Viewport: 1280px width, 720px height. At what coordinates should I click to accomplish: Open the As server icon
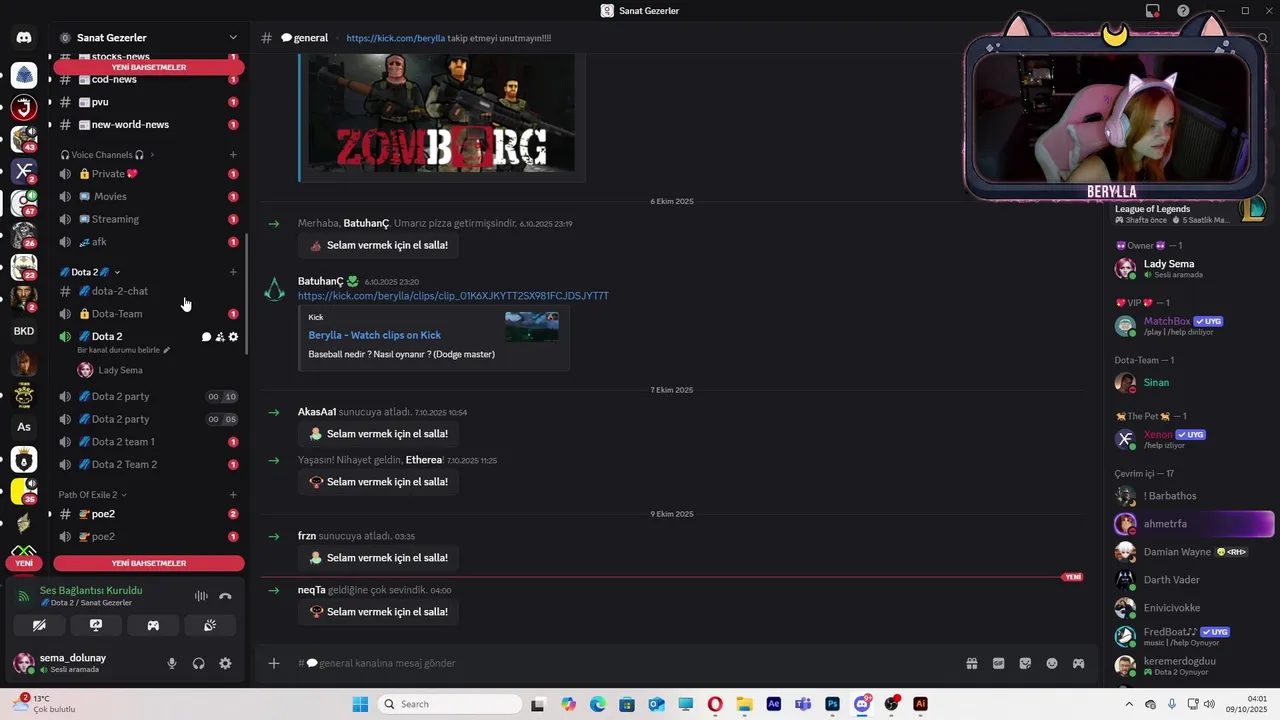(x=24, y=427)
